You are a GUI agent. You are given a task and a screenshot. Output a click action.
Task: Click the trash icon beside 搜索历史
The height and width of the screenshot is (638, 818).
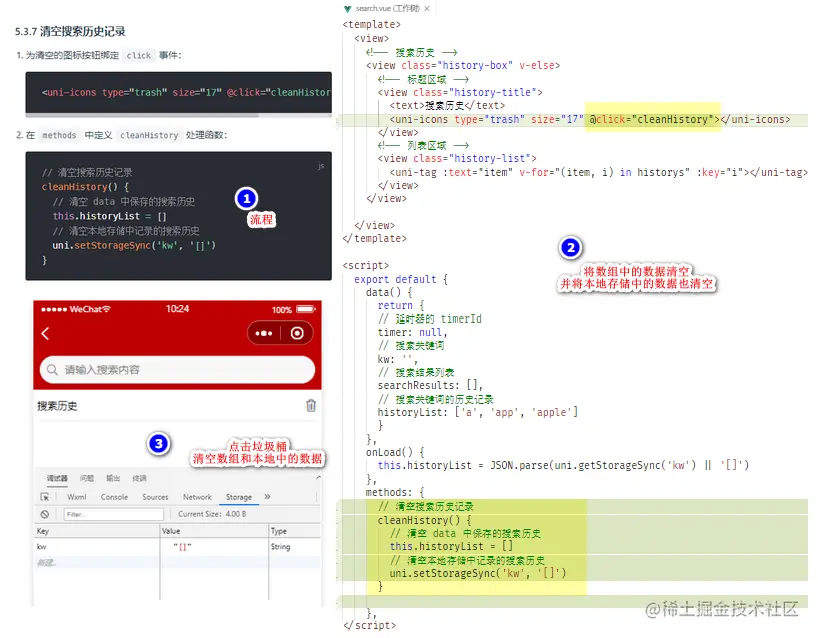click(311, 405)
